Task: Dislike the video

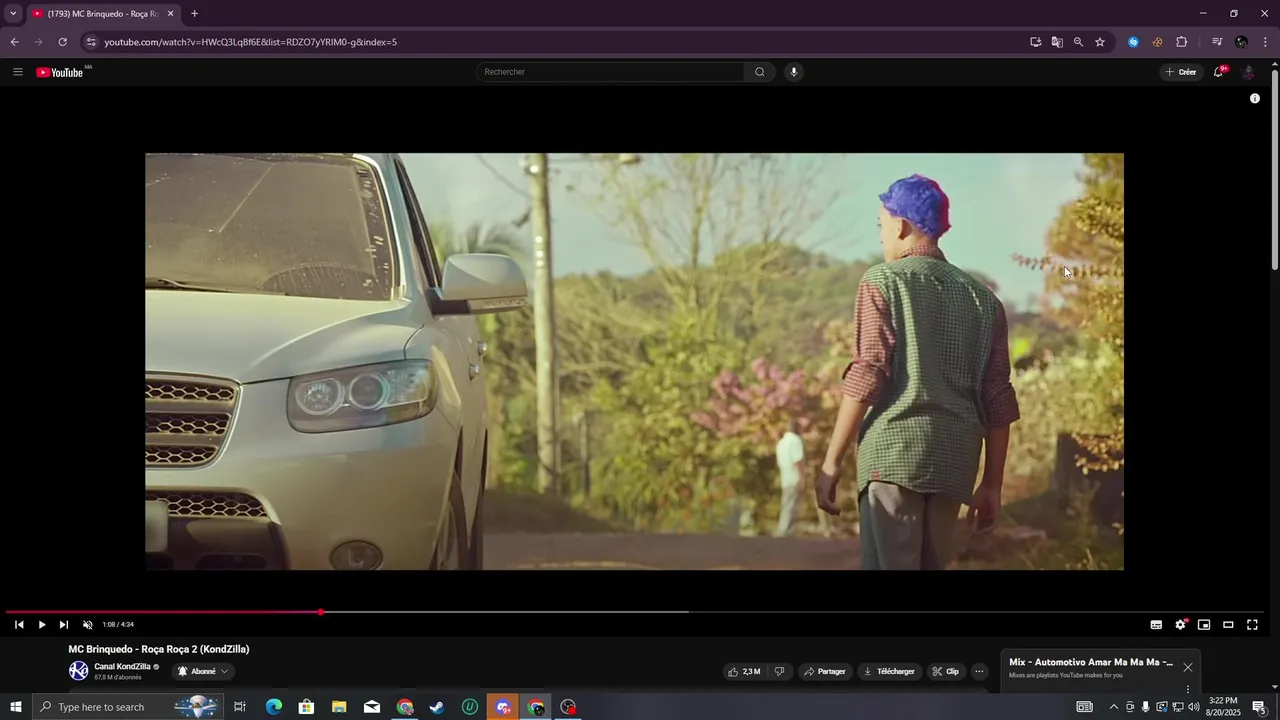Action: coord(779,672)
